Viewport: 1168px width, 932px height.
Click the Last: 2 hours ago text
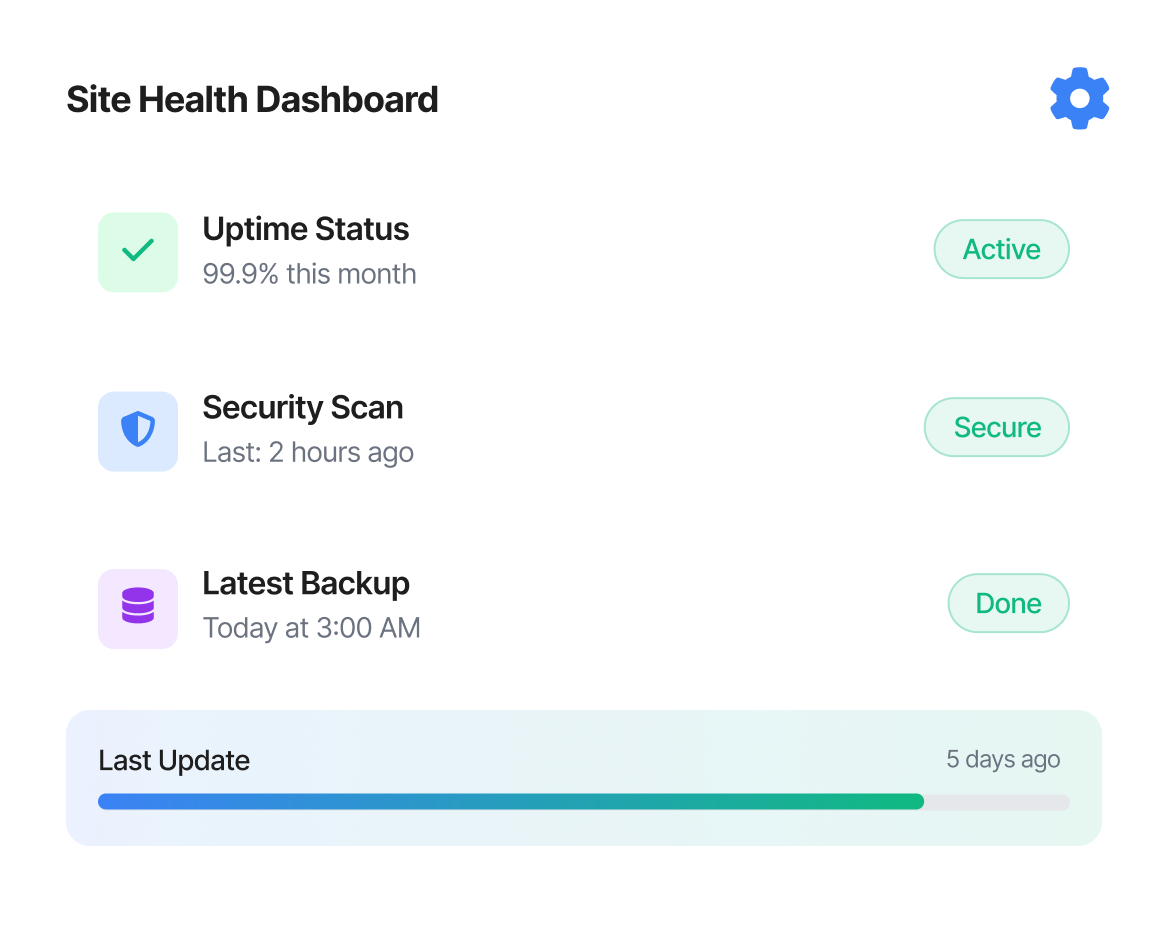pos(308,452)
